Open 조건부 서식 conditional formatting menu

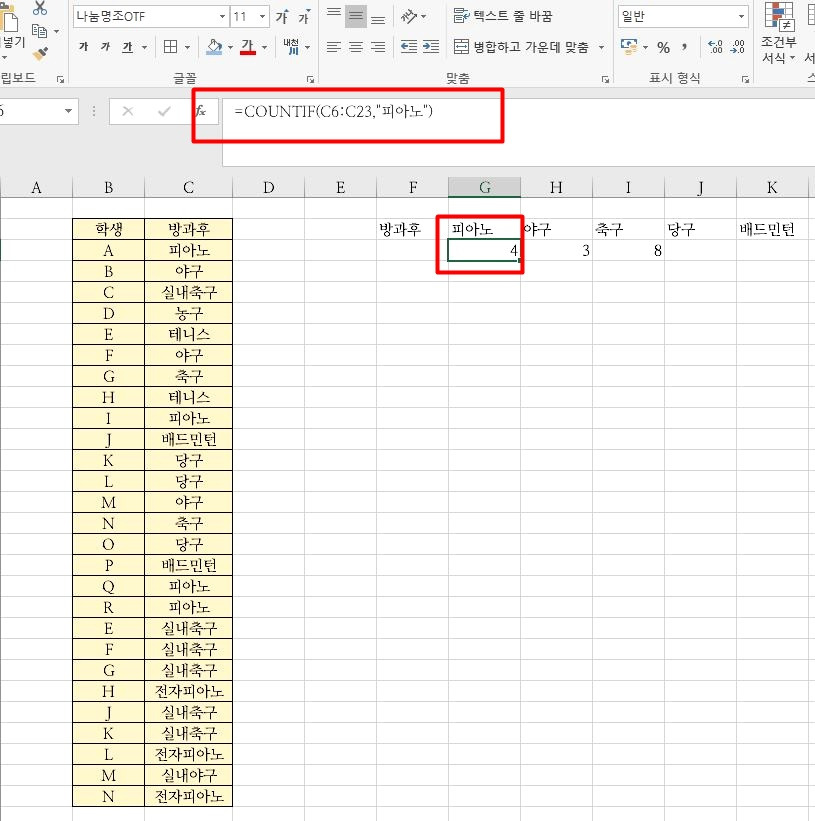[x=778, y=32]
